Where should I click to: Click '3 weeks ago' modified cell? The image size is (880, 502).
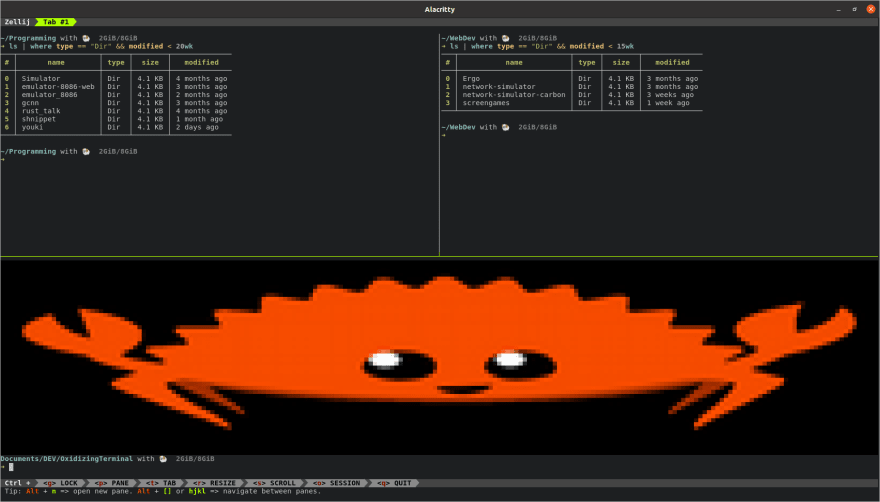[670, 95]
